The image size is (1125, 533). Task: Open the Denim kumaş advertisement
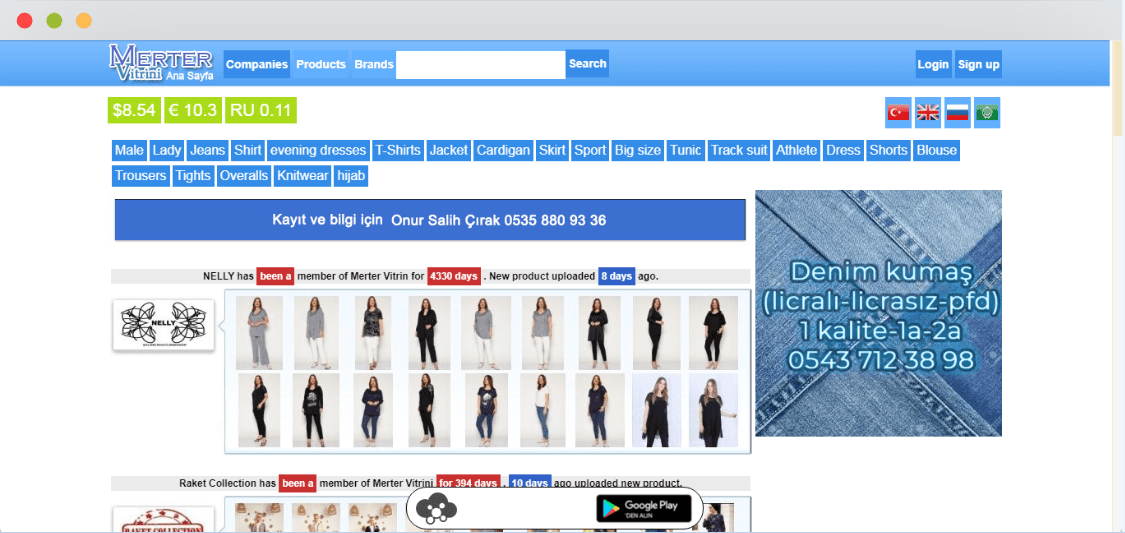point(878,313)
